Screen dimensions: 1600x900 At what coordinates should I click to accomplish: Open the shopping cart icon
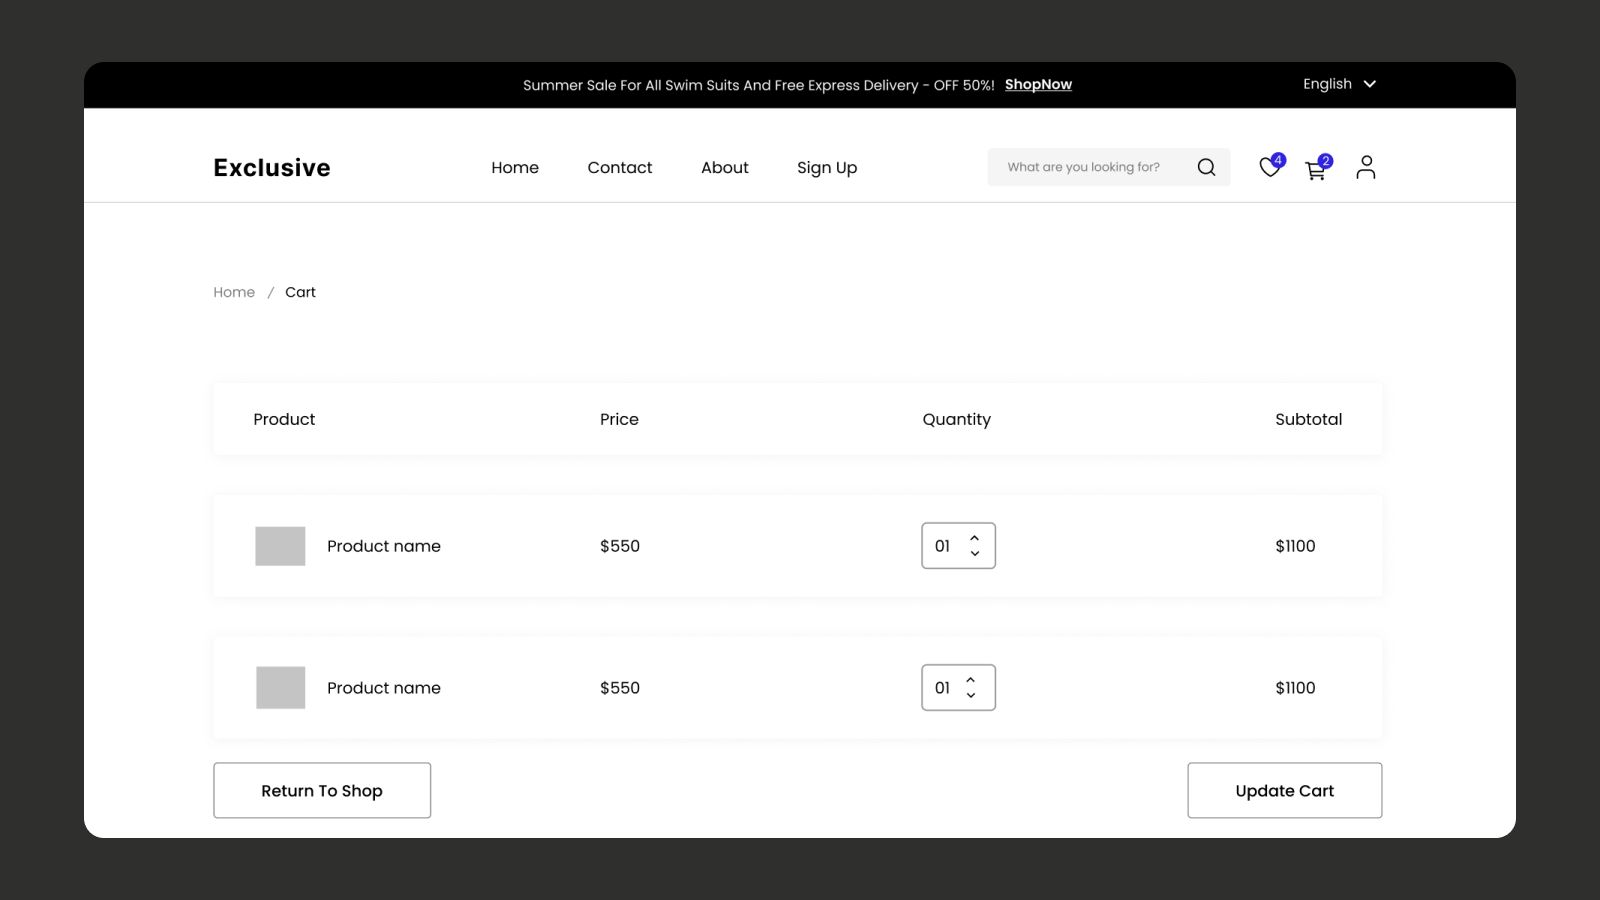tap(1316, 170)
